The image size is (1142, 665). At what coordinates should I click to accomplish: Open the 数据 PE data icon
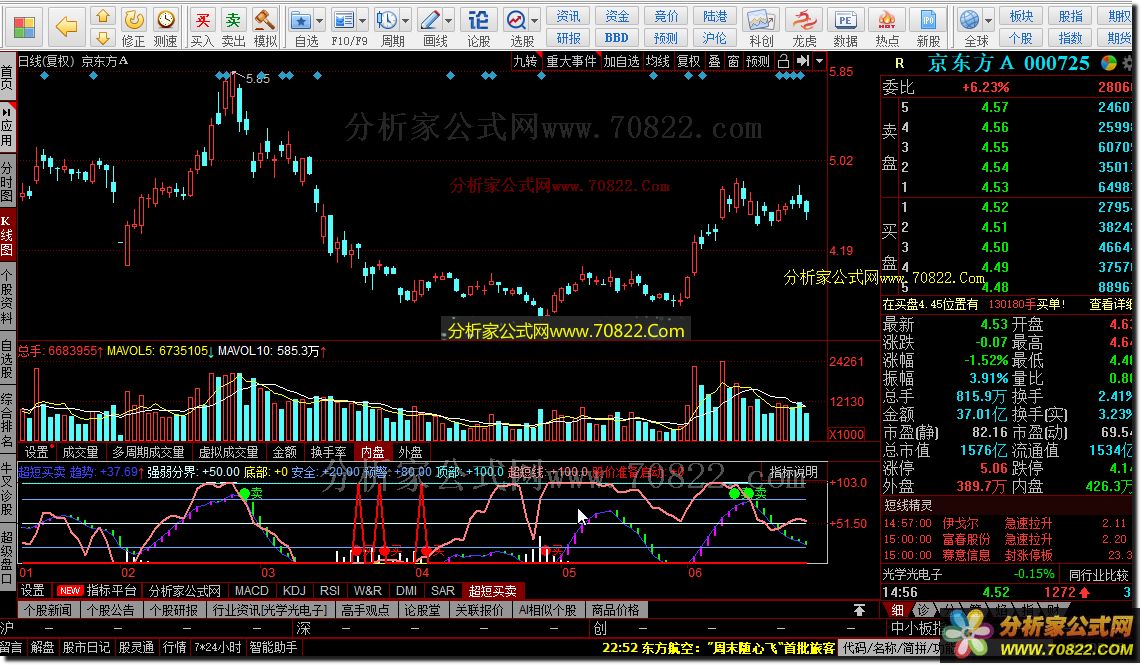click(x=845, y=20)
